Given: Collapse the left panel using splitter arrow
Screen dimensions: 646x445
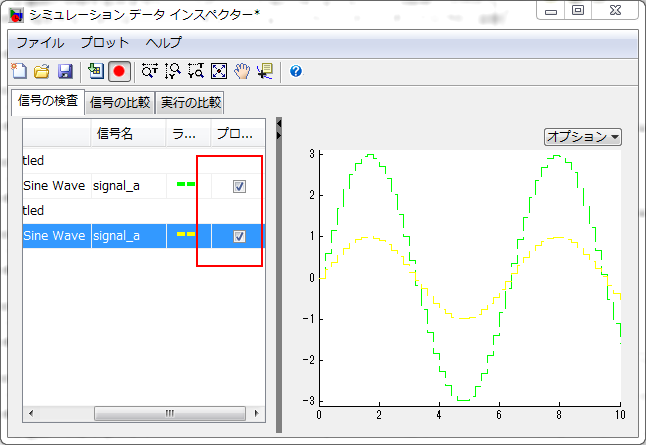Looking at the screenshot, I should [x=279, y=123].
